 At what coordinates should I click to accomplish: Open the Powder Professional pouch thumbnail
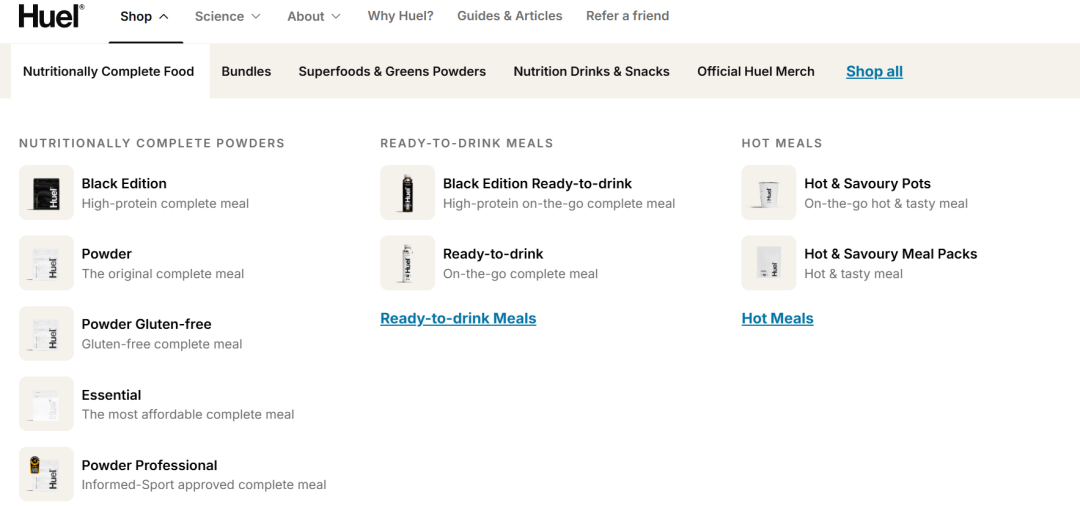click(46, 474)
